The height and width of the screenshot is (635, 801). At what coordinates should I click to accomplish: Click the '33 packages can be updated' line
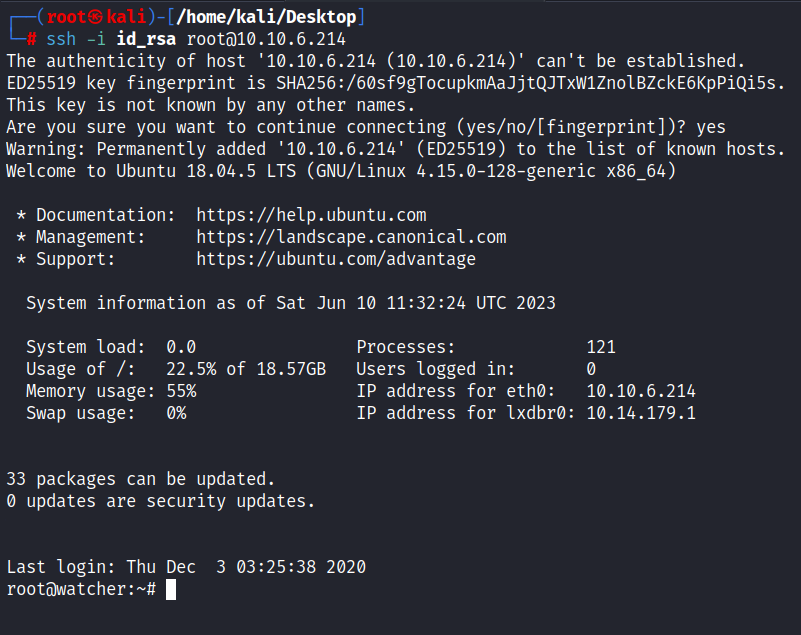click(140, 479)
